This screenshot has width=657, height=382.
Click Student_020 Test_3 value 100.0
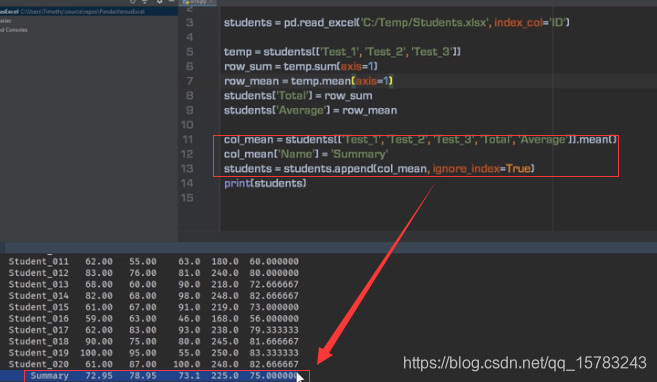click(187, 364)
